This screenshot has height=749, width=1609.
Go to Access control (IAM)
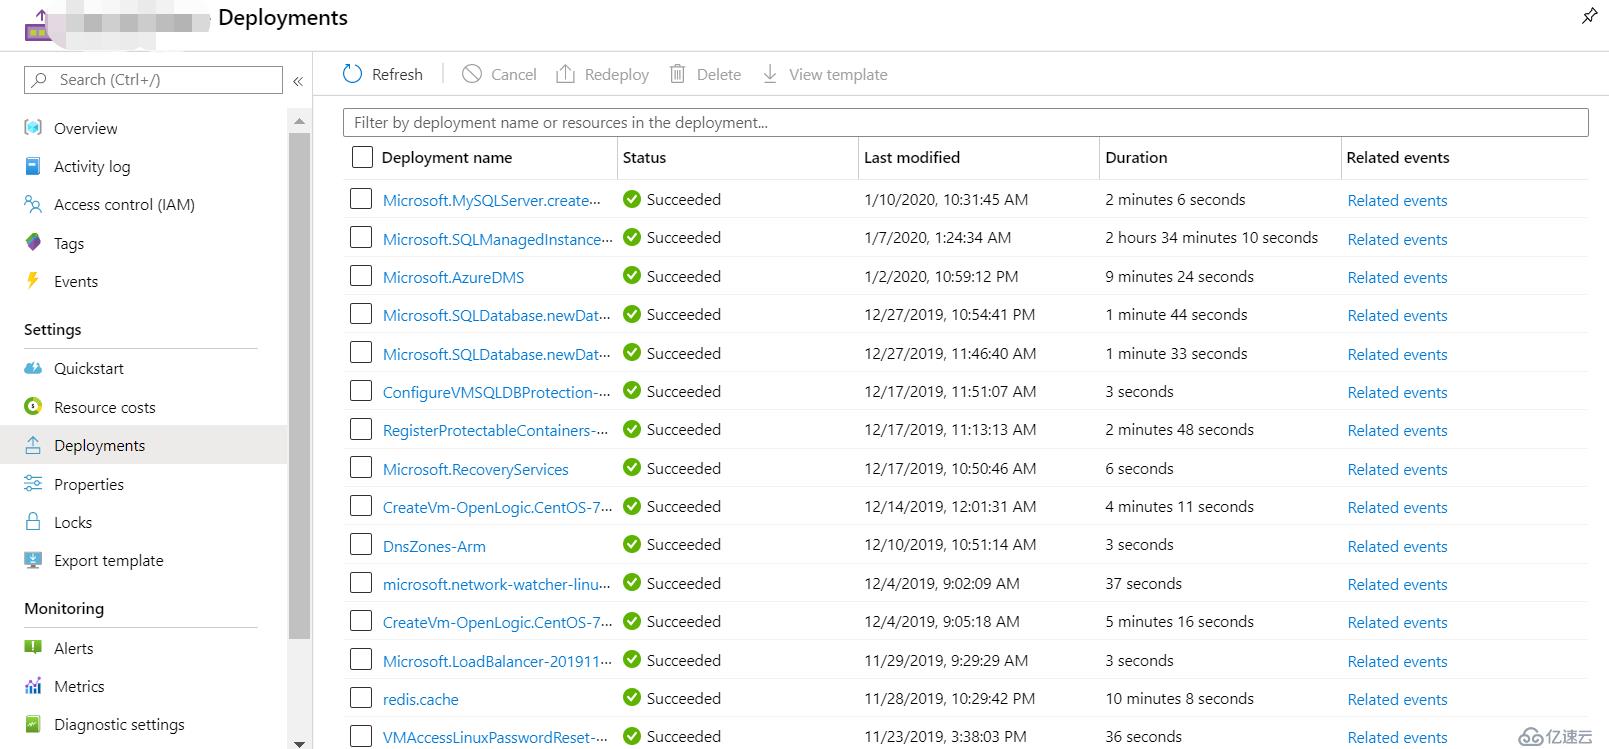pyautogui.click(x=124, y=204)
